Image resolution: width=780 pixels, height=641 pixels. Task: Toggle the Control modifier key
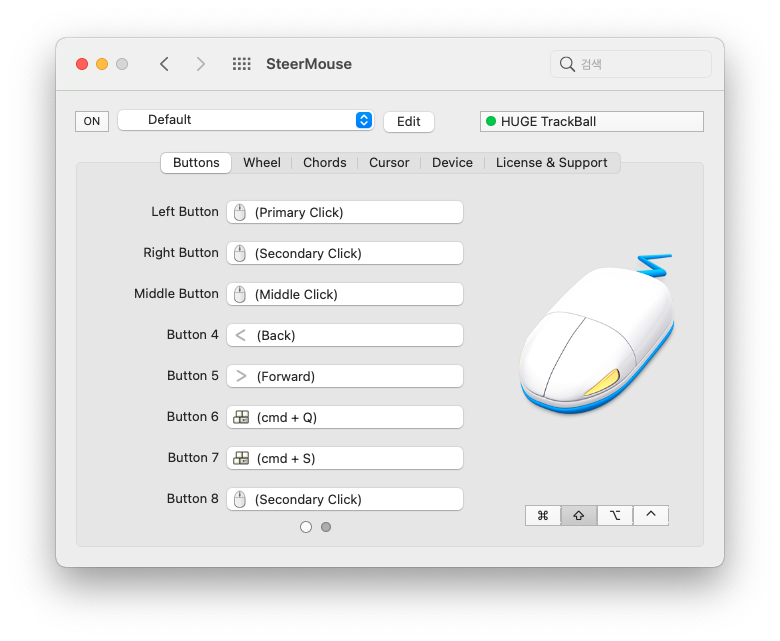coord(651,515)
